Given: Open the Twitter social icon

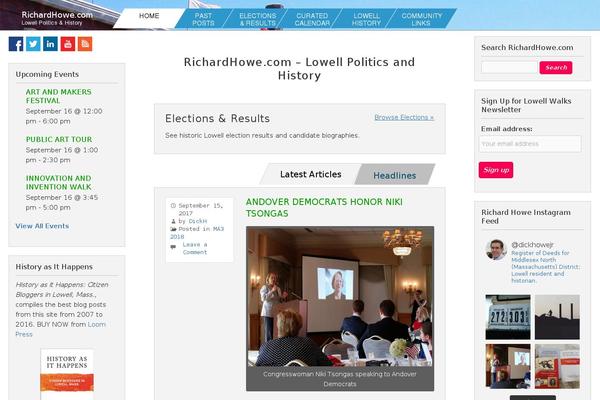Looking at the screenshot, I should 33,44.
